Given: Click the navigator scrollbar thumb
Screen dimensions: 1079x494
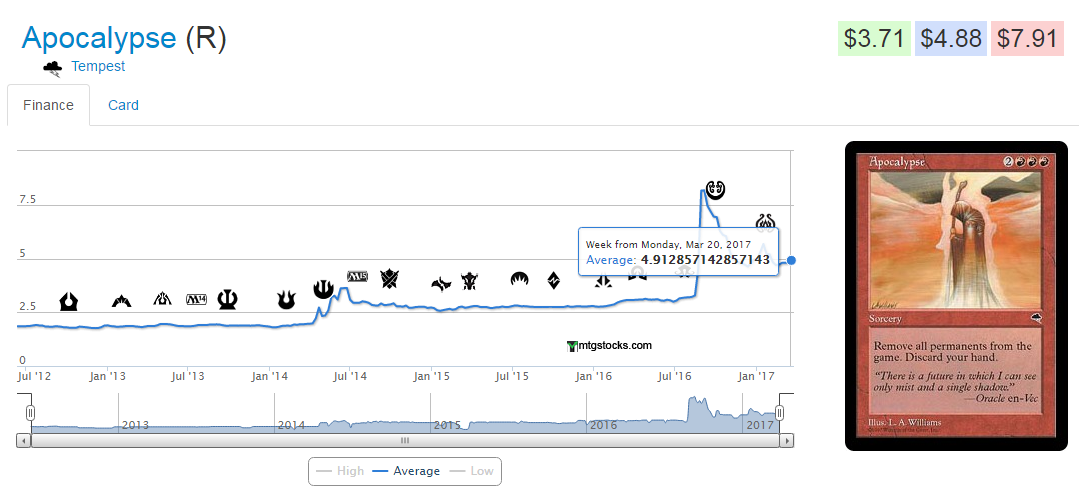Looking at the screenshot, I should tap(405, 440).
